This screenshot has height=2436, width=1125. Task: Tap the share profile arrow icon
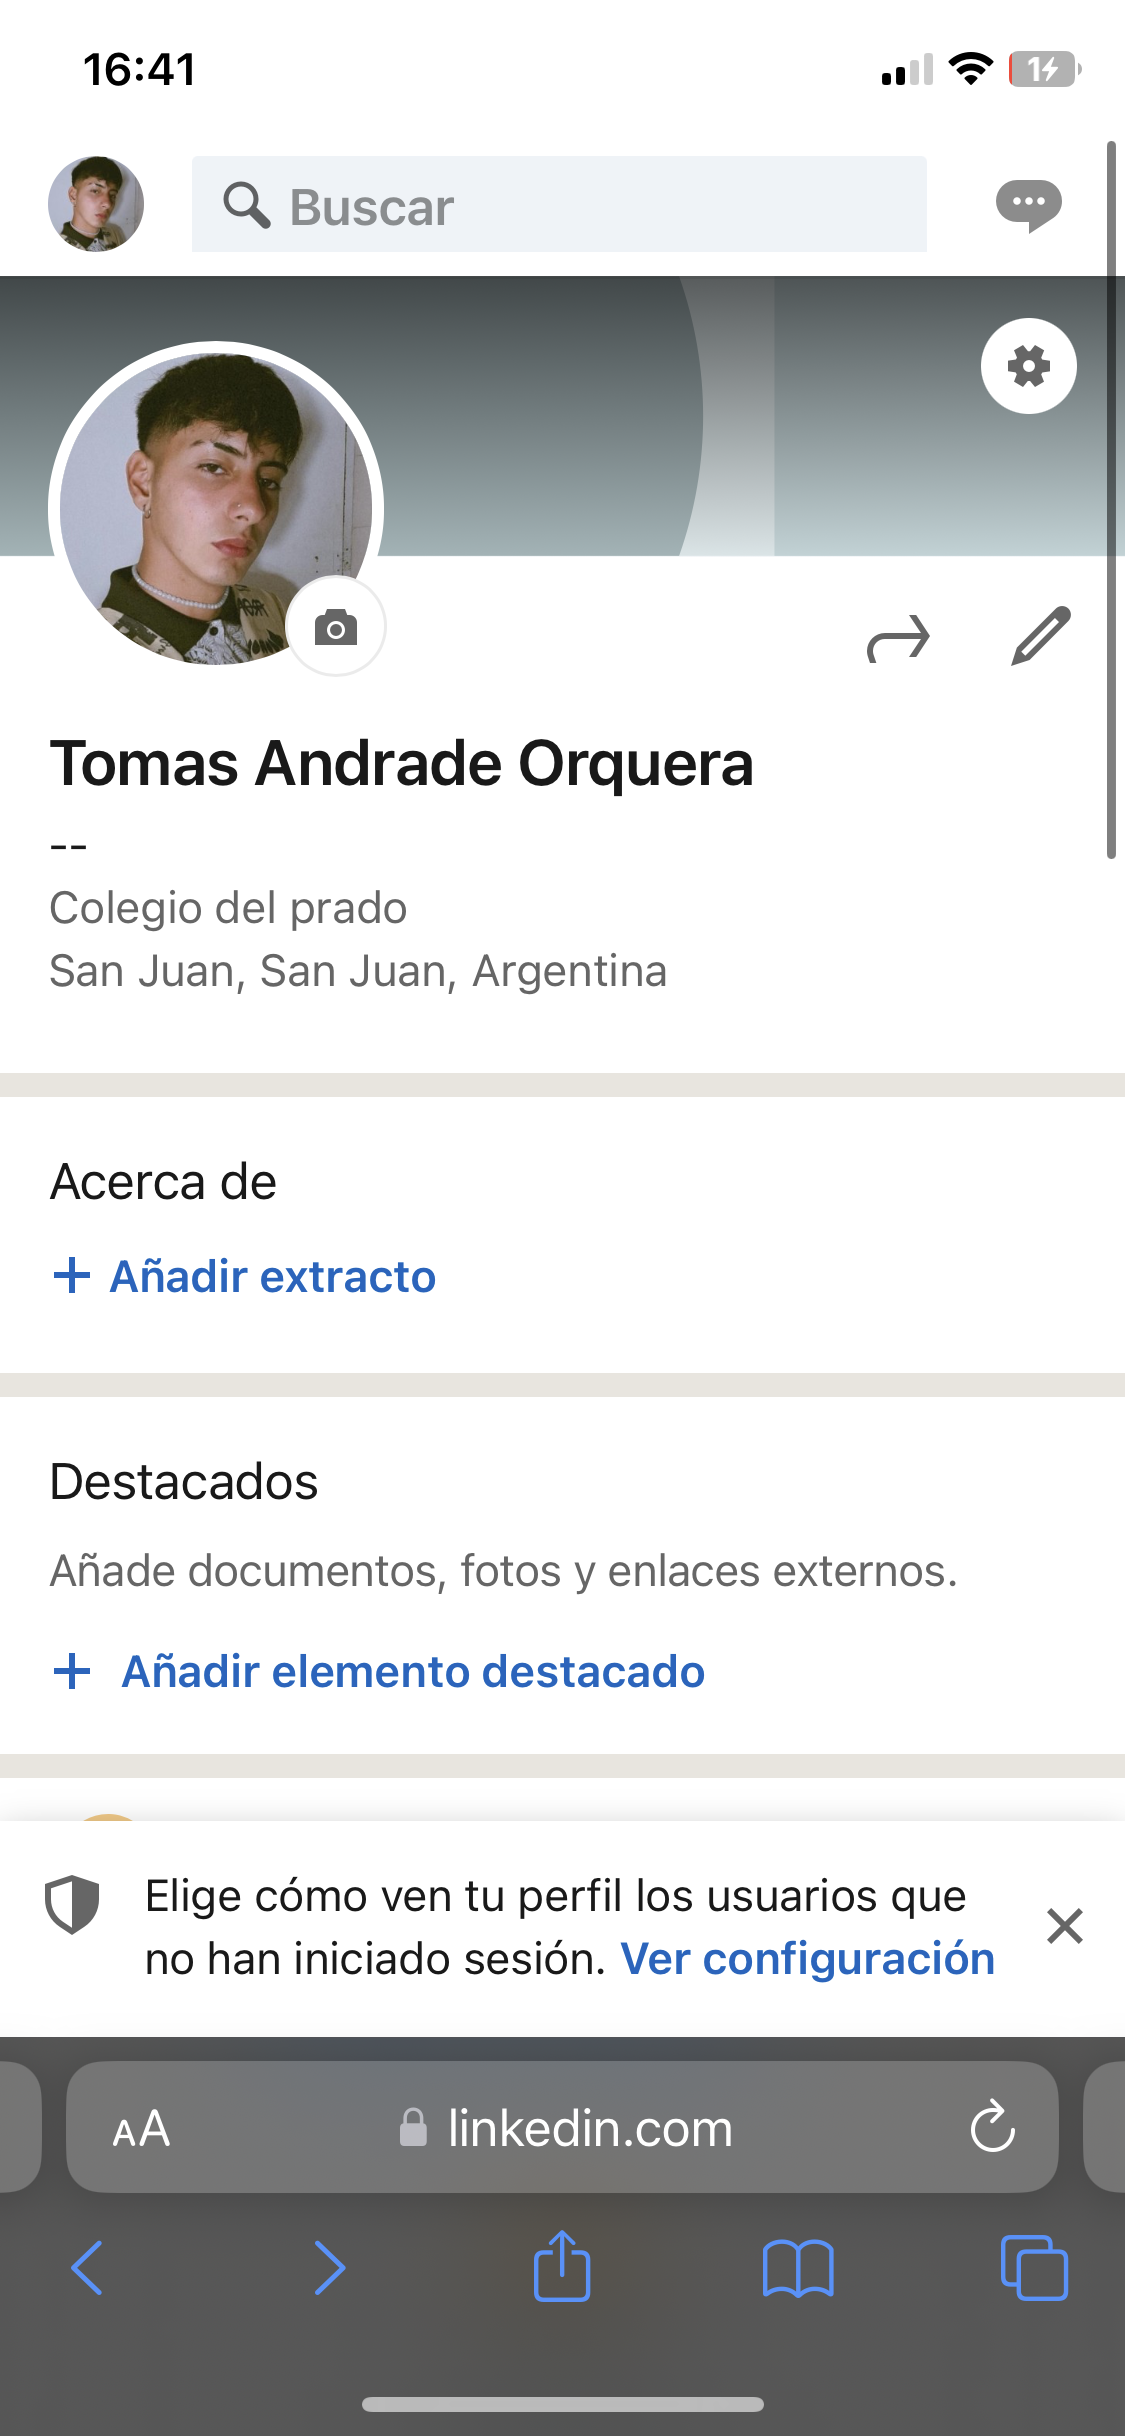(x=898, y=638)
